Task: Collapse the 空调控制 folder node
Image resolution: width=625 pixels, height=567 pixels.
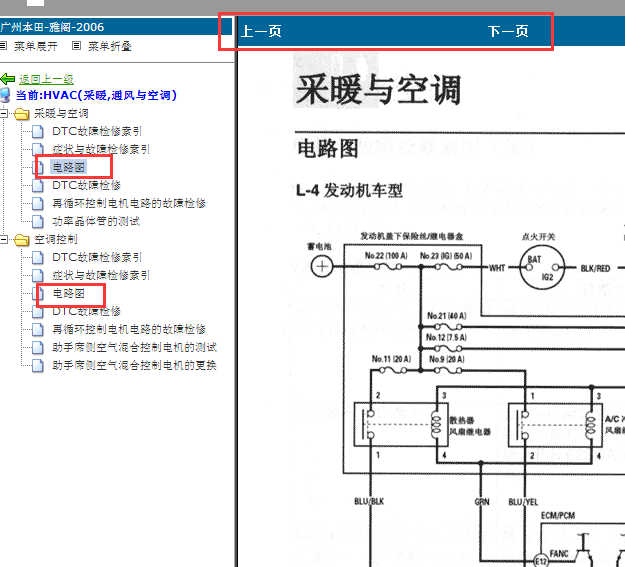Action: click(4, 240)
